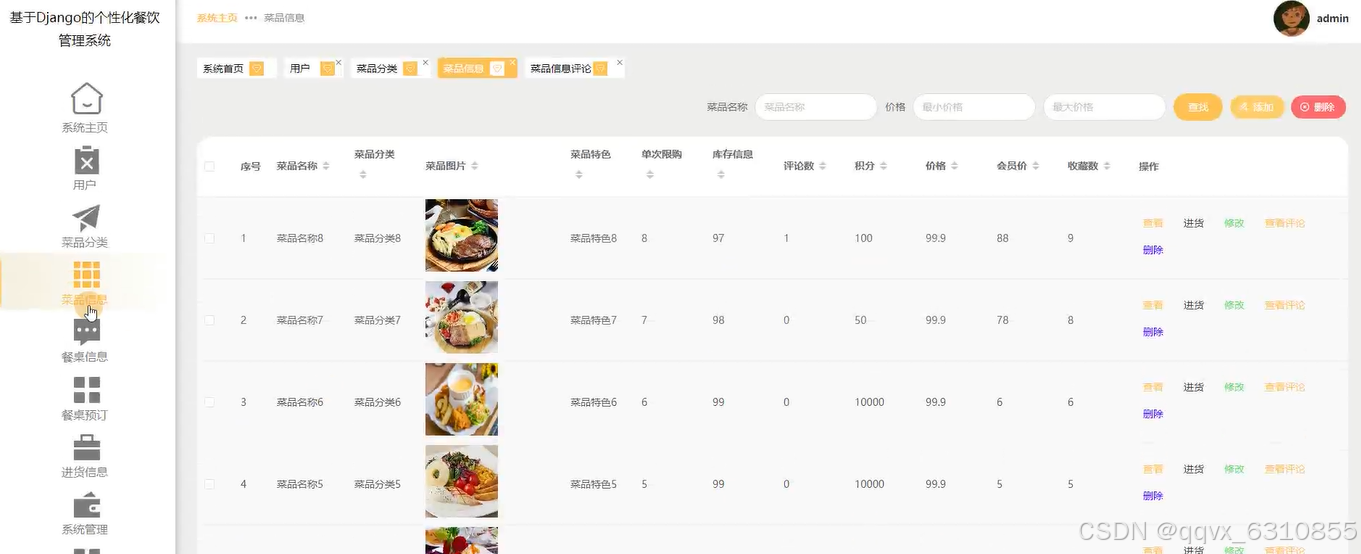
Task: Toggle the select-all checkbox in table header
Action: tap(209, 166)
